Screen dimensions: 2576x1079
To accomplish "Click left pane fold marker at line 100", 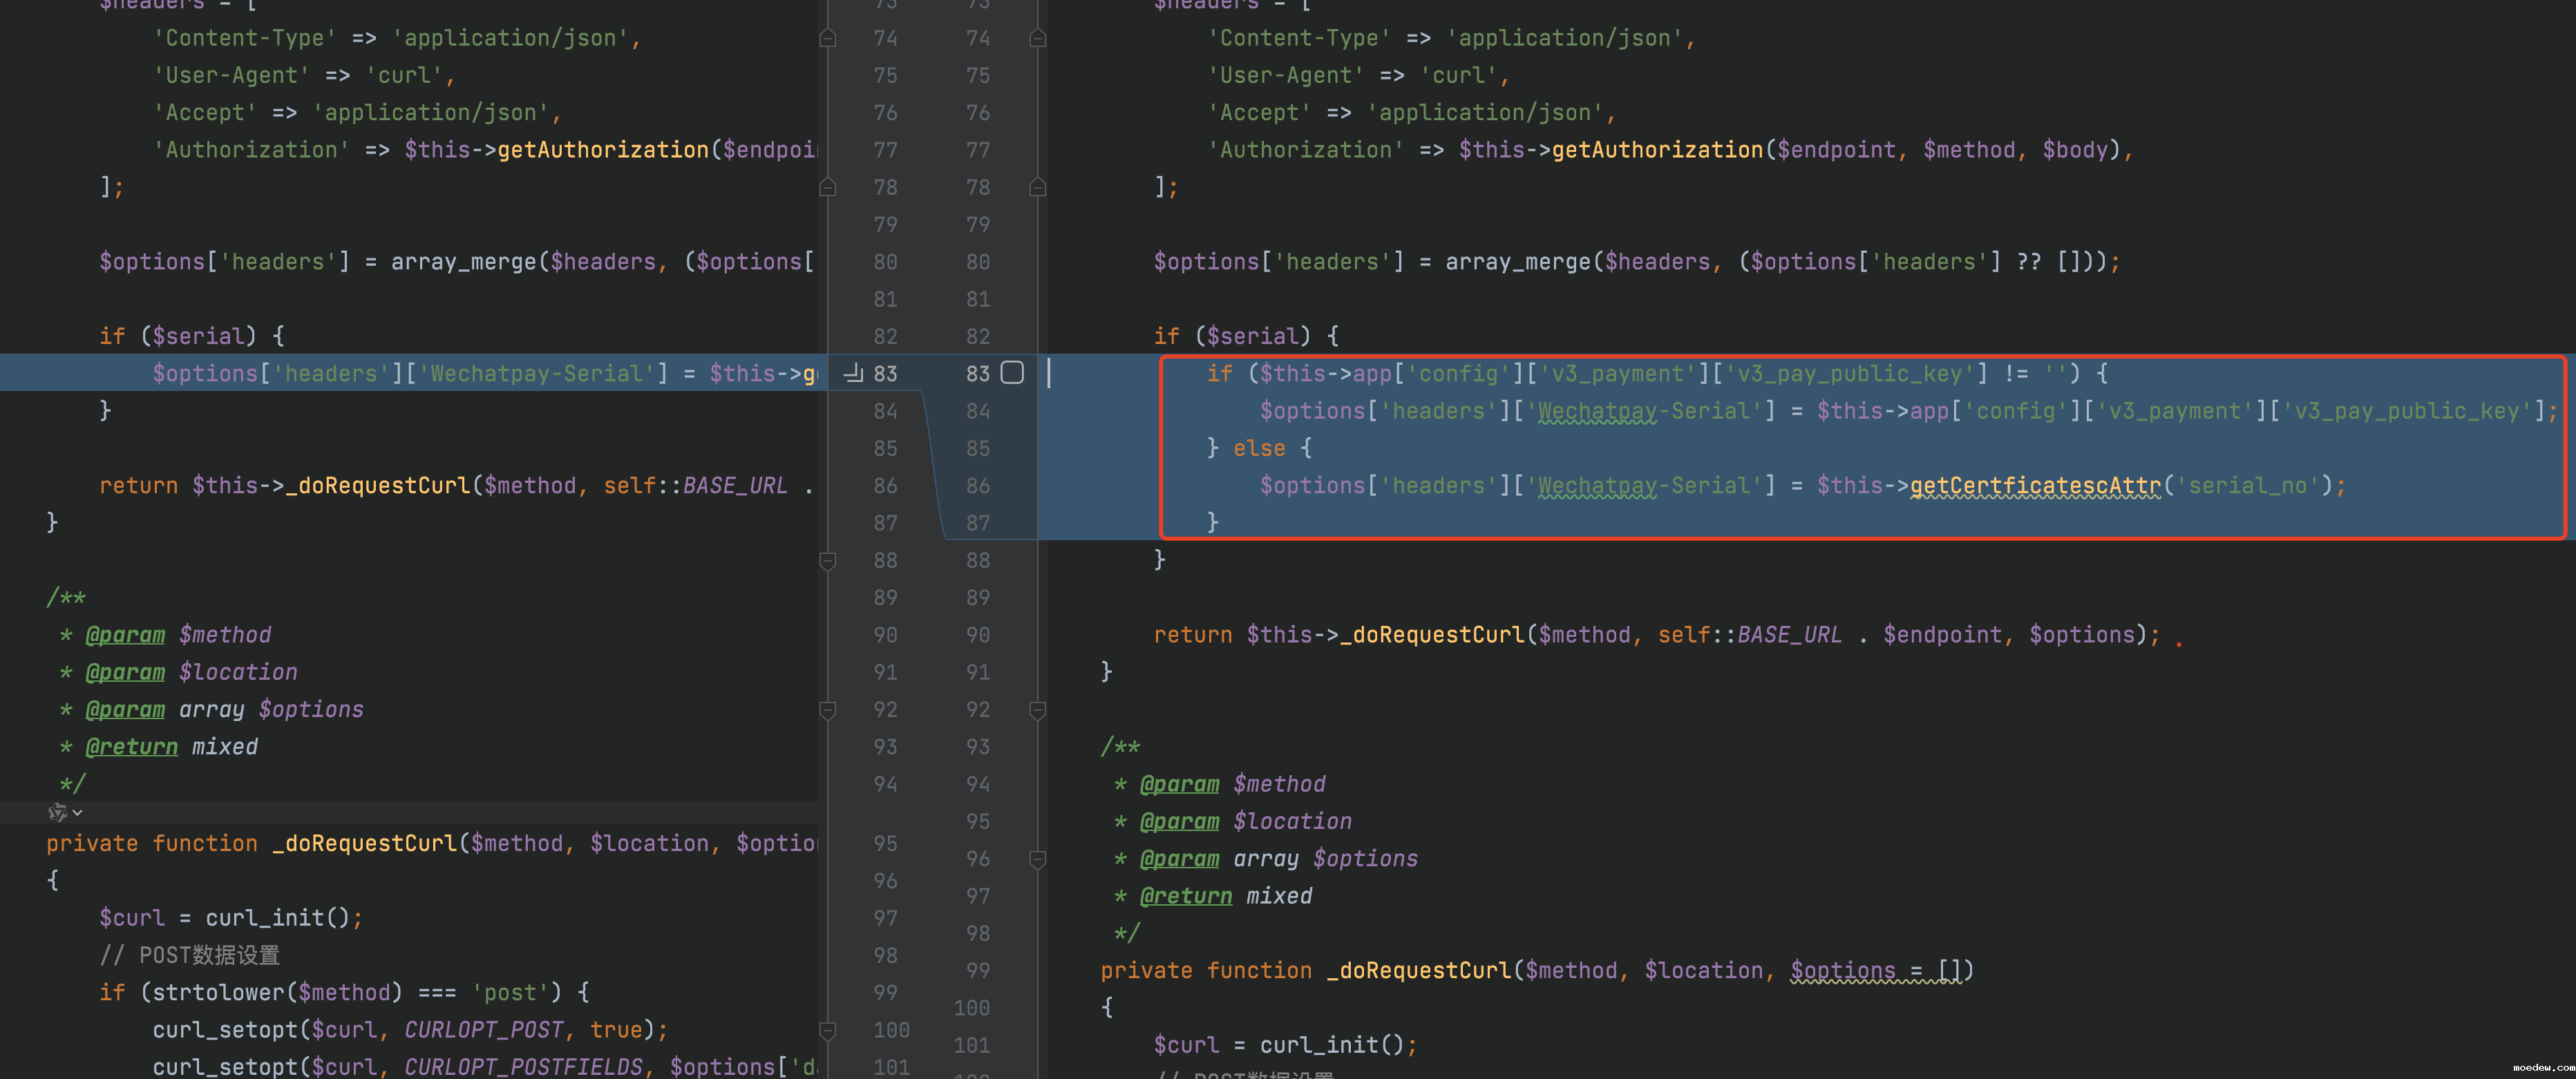I will coord(827,1029).
